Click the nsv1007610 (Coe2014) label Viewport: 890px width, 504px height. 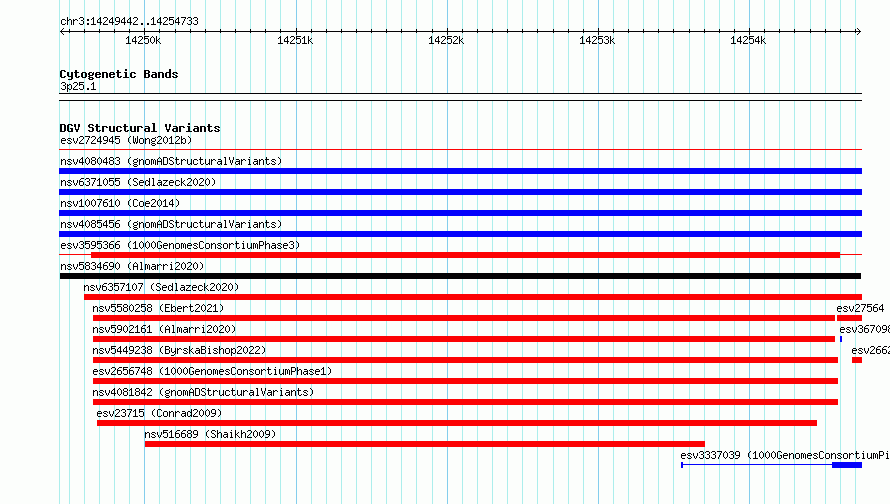pos(120,203)
